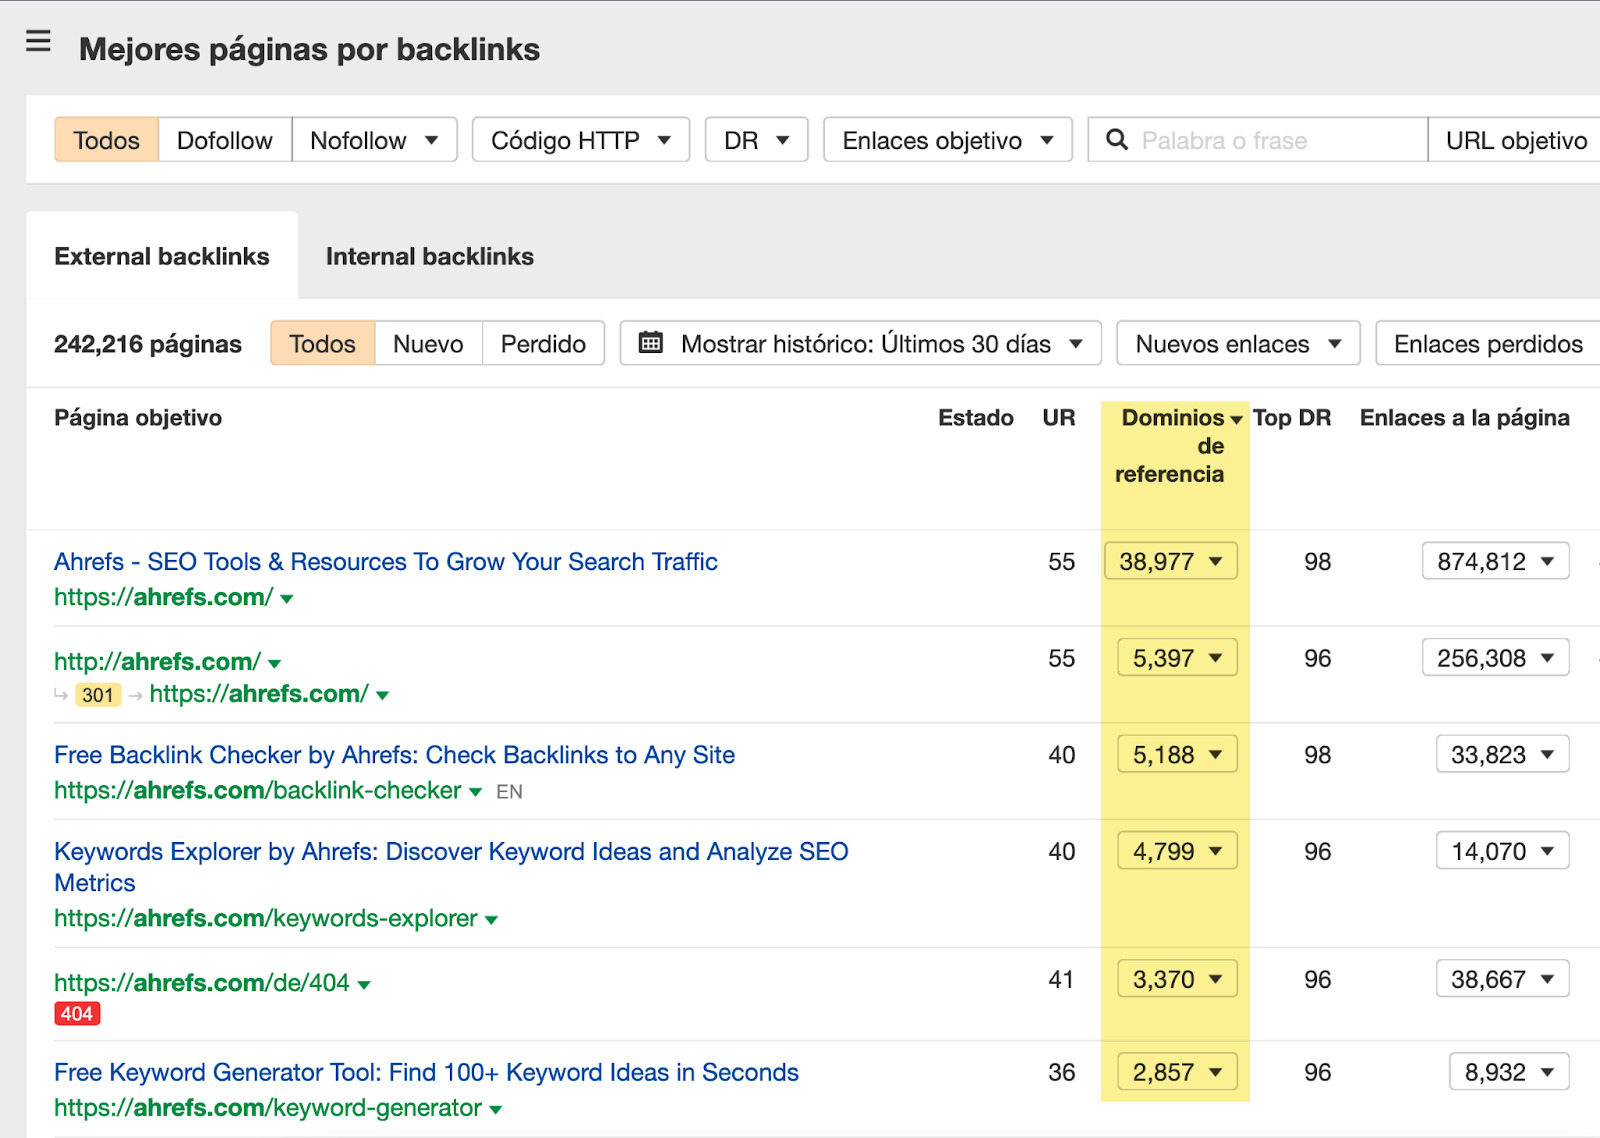The height and width of the screenshot is (1138, 1600).
Task: Switch to the Internal backlinks tab
Action: pos(429,257)
